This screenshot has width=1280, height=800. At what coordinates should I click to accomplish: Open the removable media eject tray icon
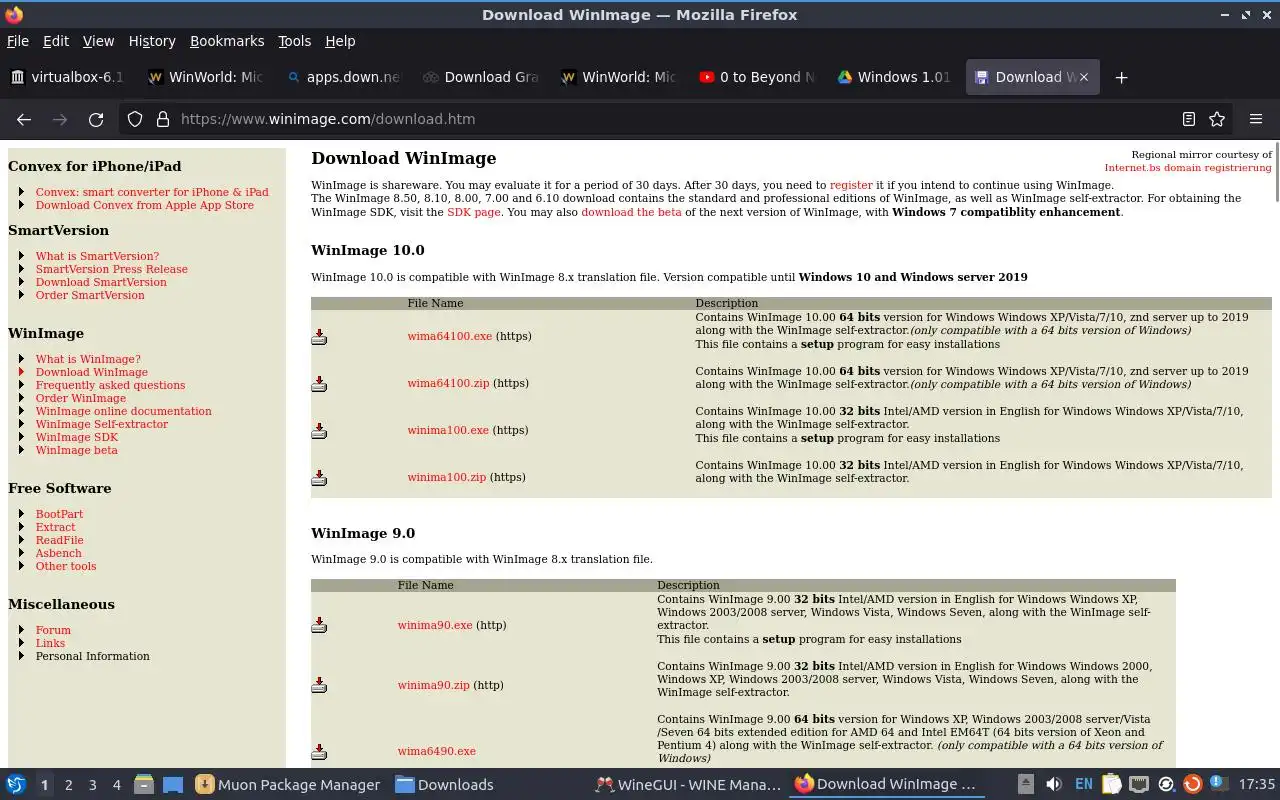pyautogui.click(x=1026, y=784)
